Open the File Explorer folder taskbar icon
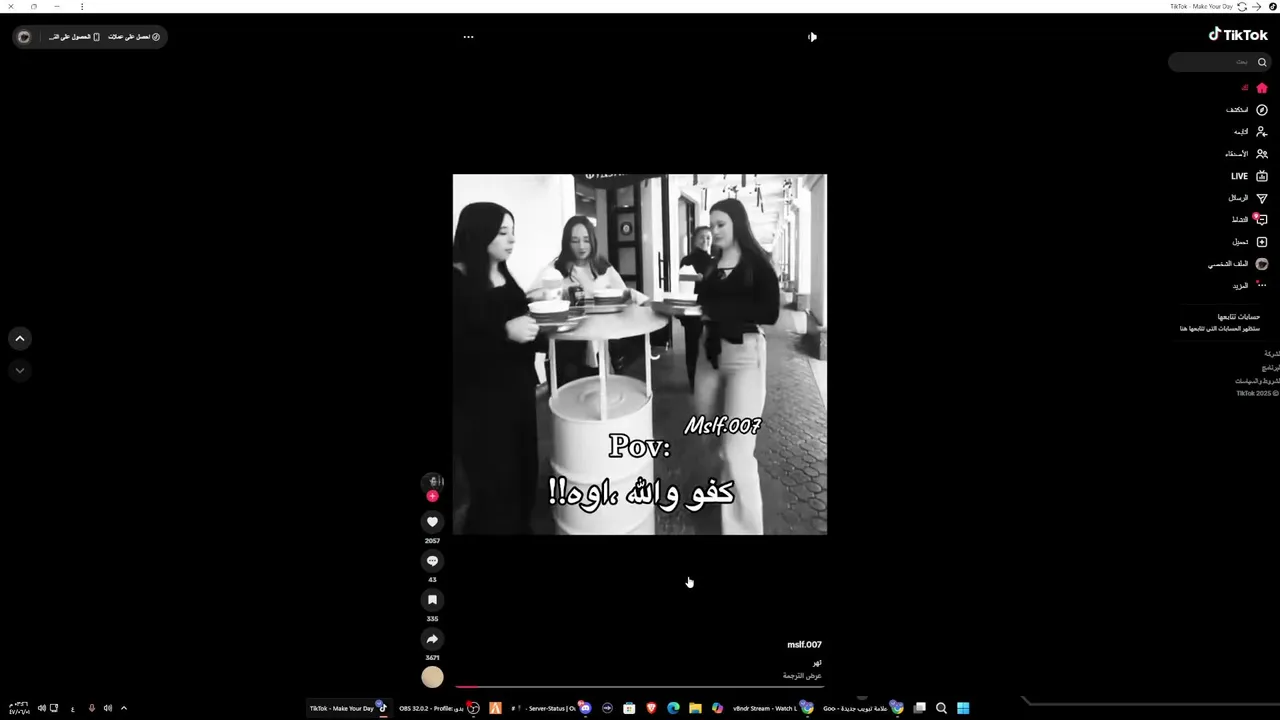The width and height of the screenshot is (1280, 720). (695, 708)
